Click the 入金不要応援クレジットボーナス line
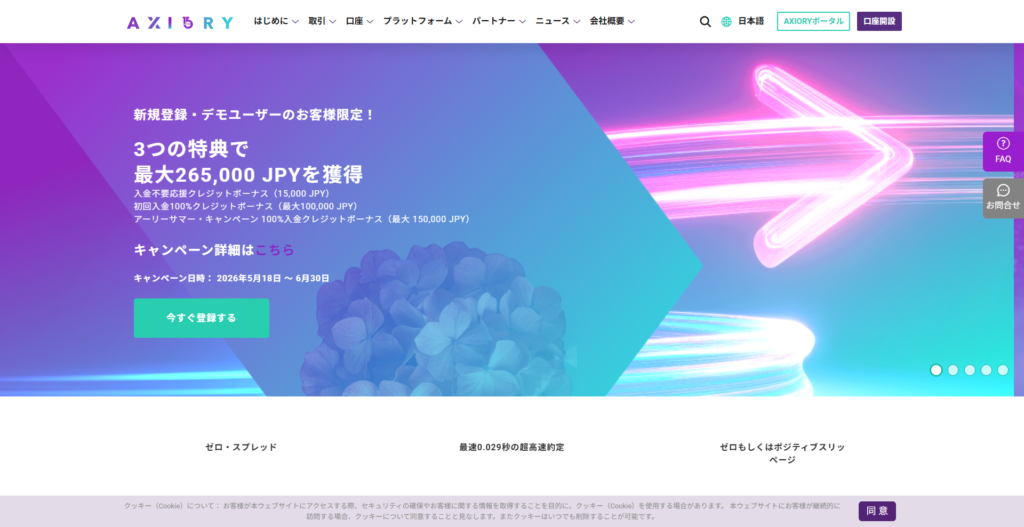This screenshot has height=527, width=1024. (232, 194)
